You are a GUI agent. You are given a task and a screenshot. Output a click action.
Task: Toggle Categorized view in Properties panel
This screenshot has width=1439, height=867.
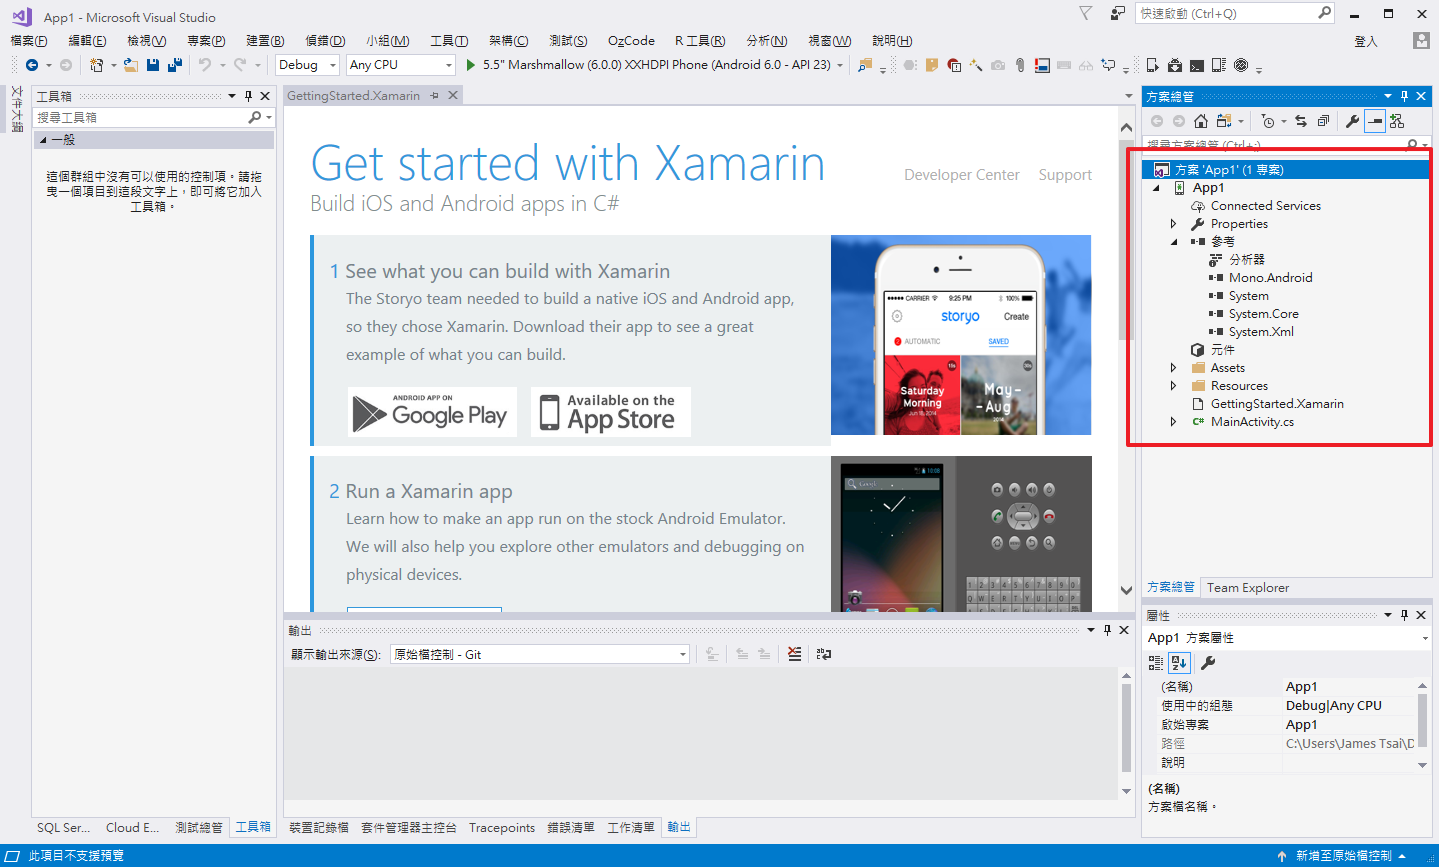coord(1156,662)
